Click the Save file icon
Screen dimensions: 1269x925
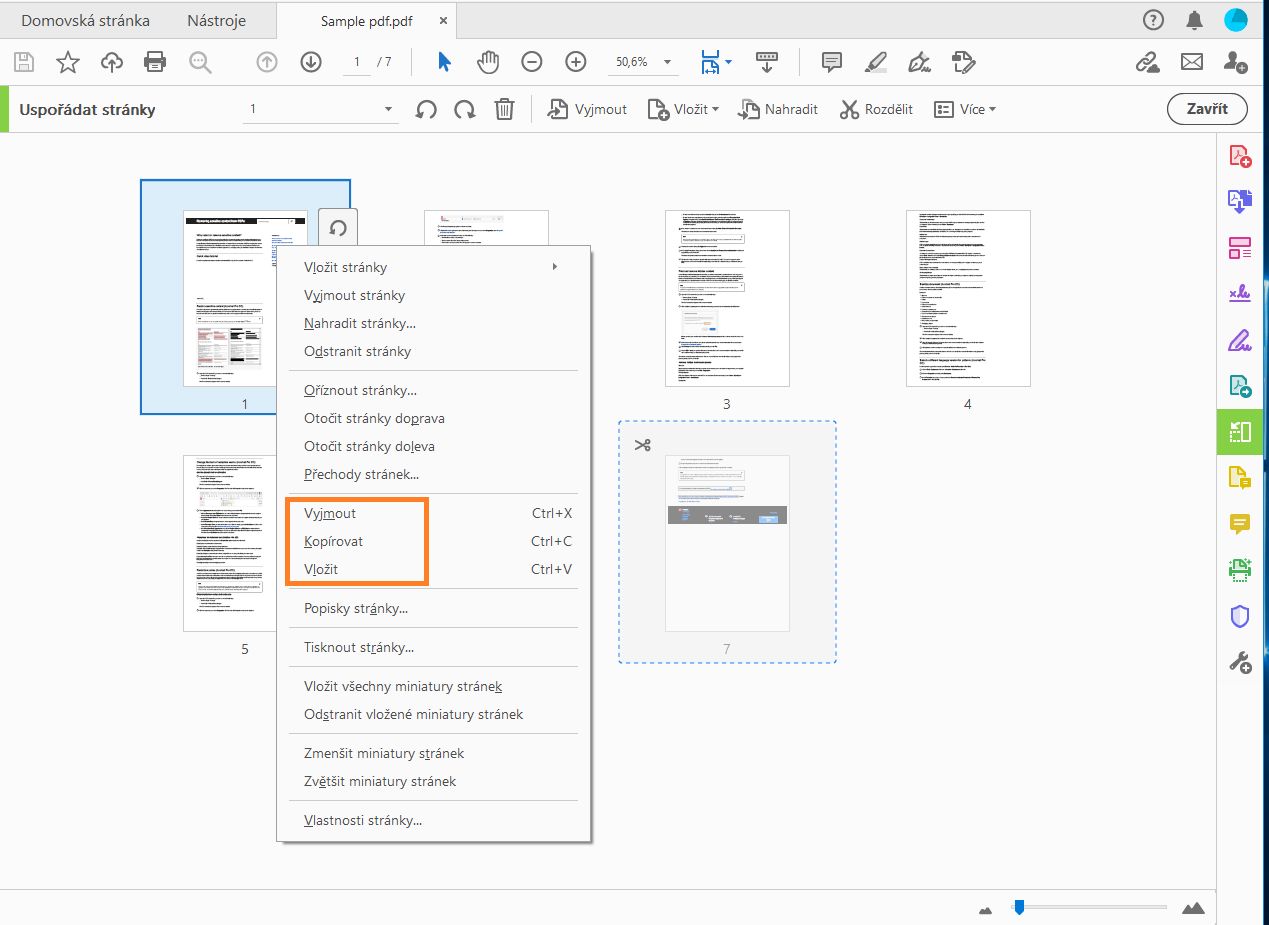coord(24,62)
